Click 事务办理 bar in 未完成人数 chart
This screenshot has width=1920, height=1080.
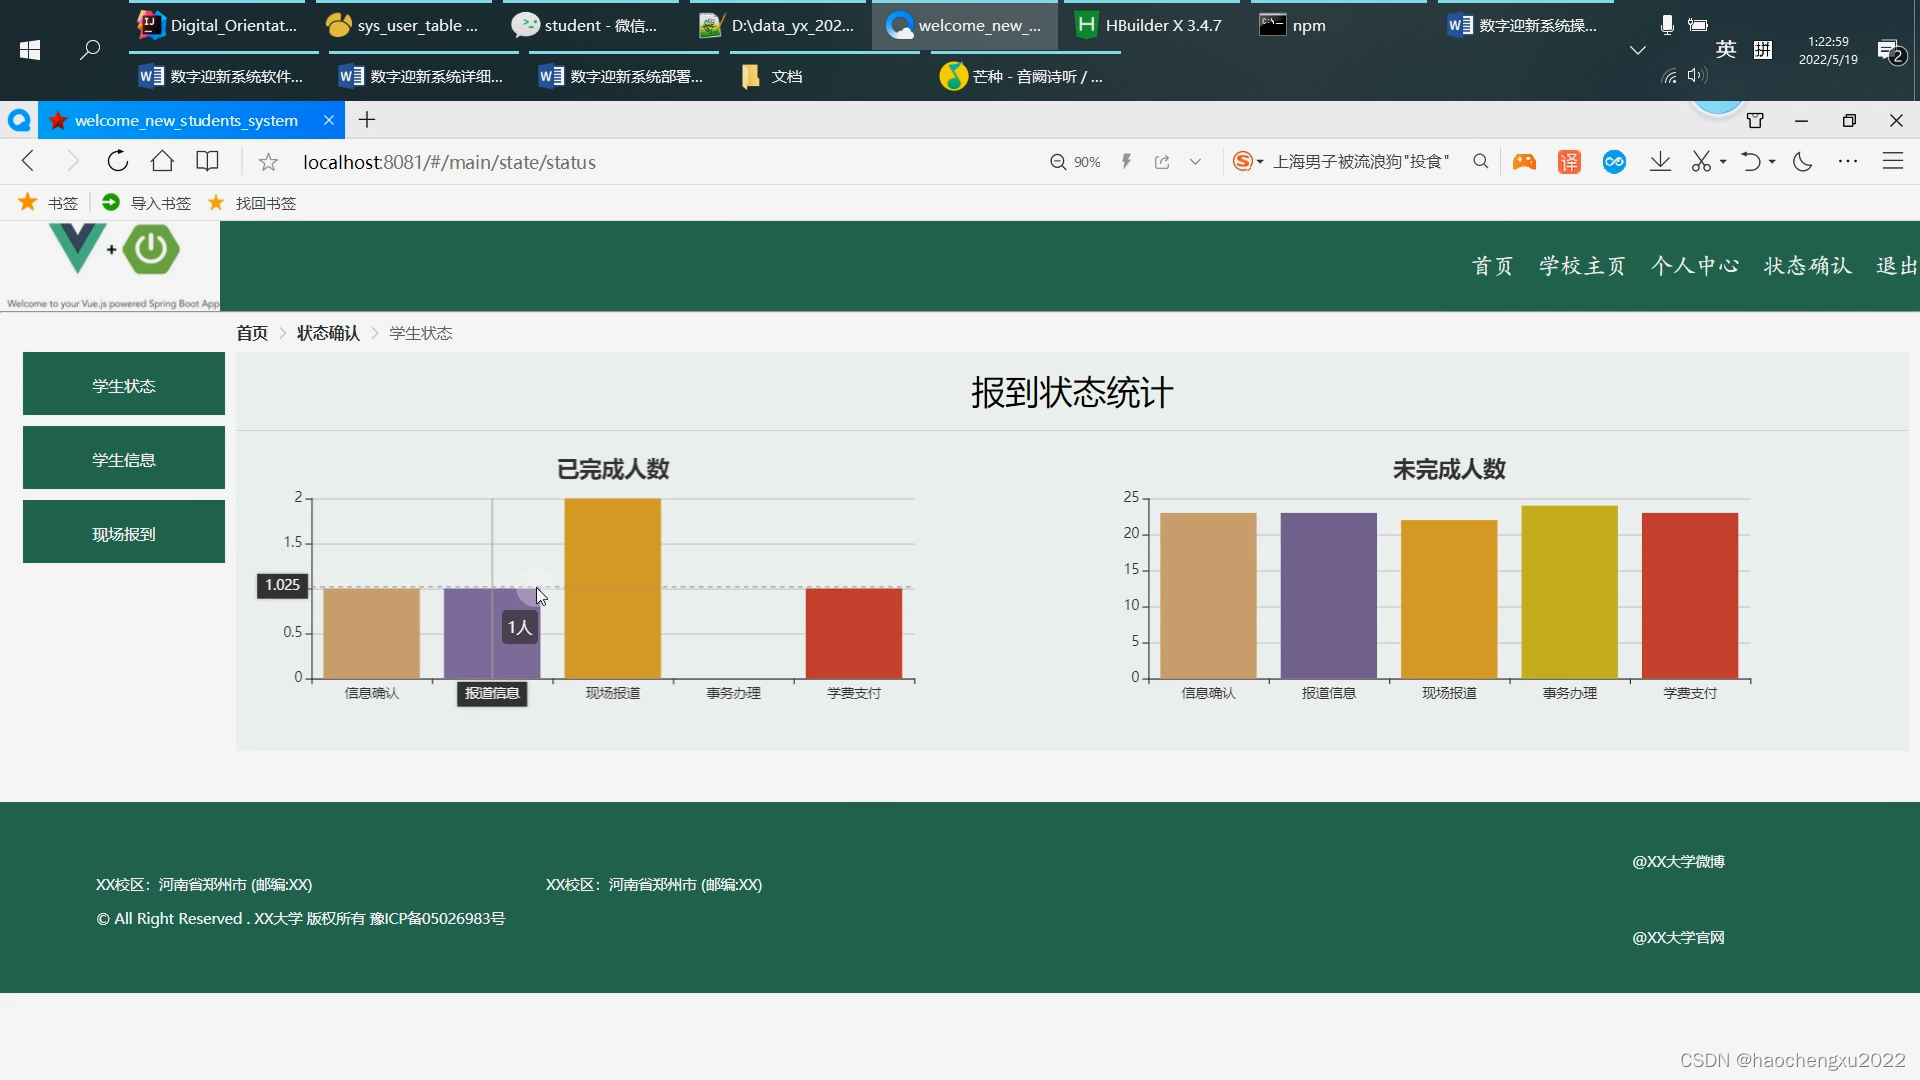[1569, 592]
